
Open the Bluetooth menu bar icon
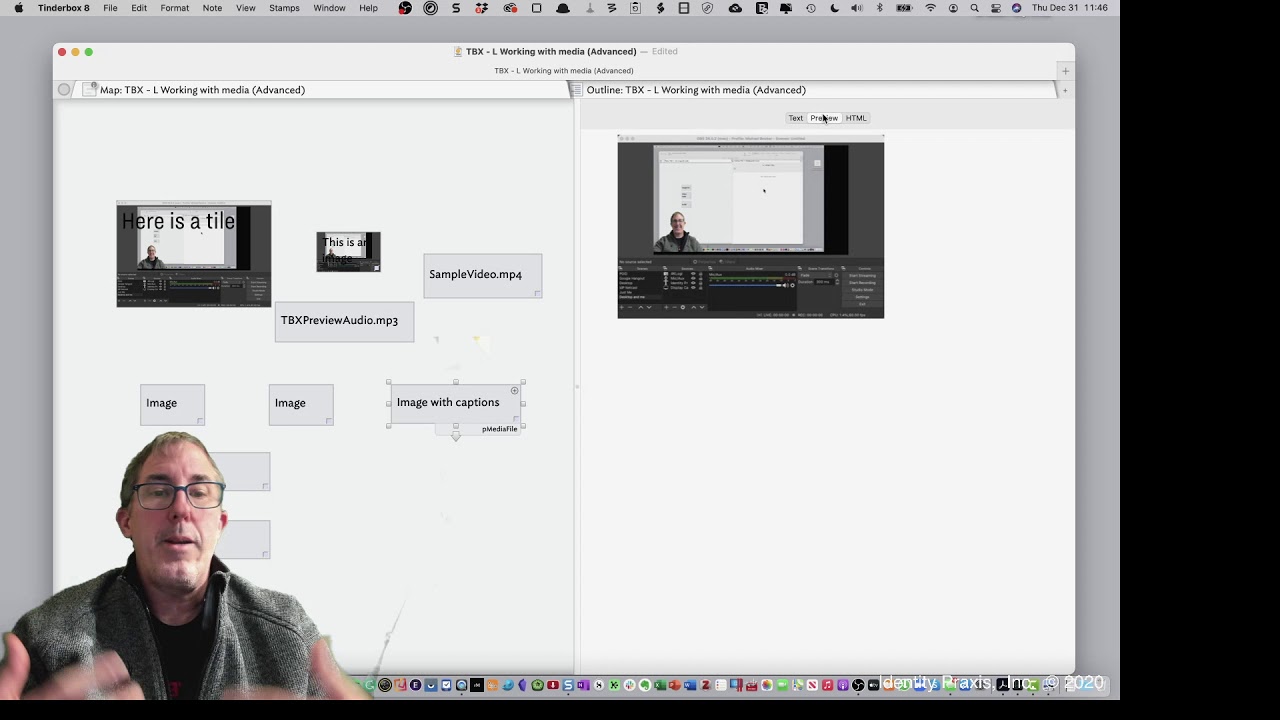[880, 8]
